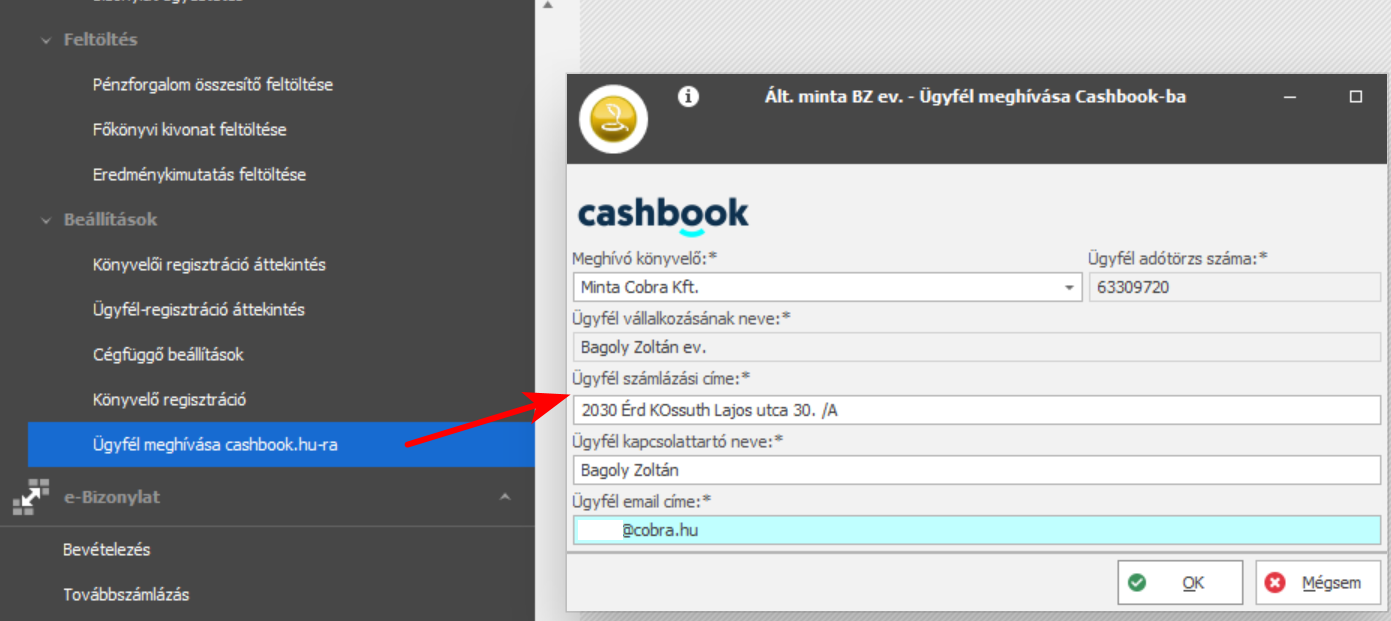The image size is (1391, 621).
Task: Click the Beállítások section header
Action: coord(110,220)
